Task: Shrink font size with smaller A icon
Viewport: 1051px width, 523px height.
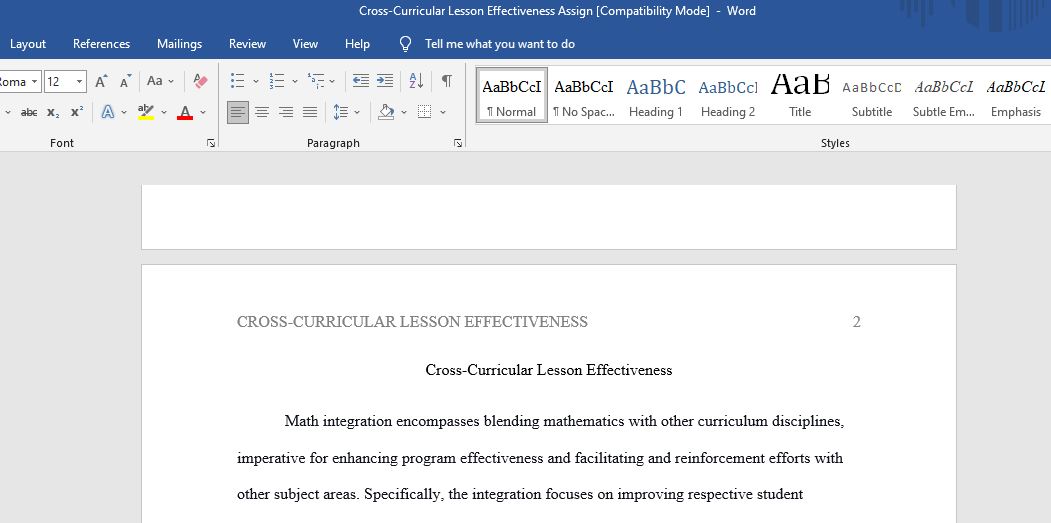Action: tap(125, 81)
